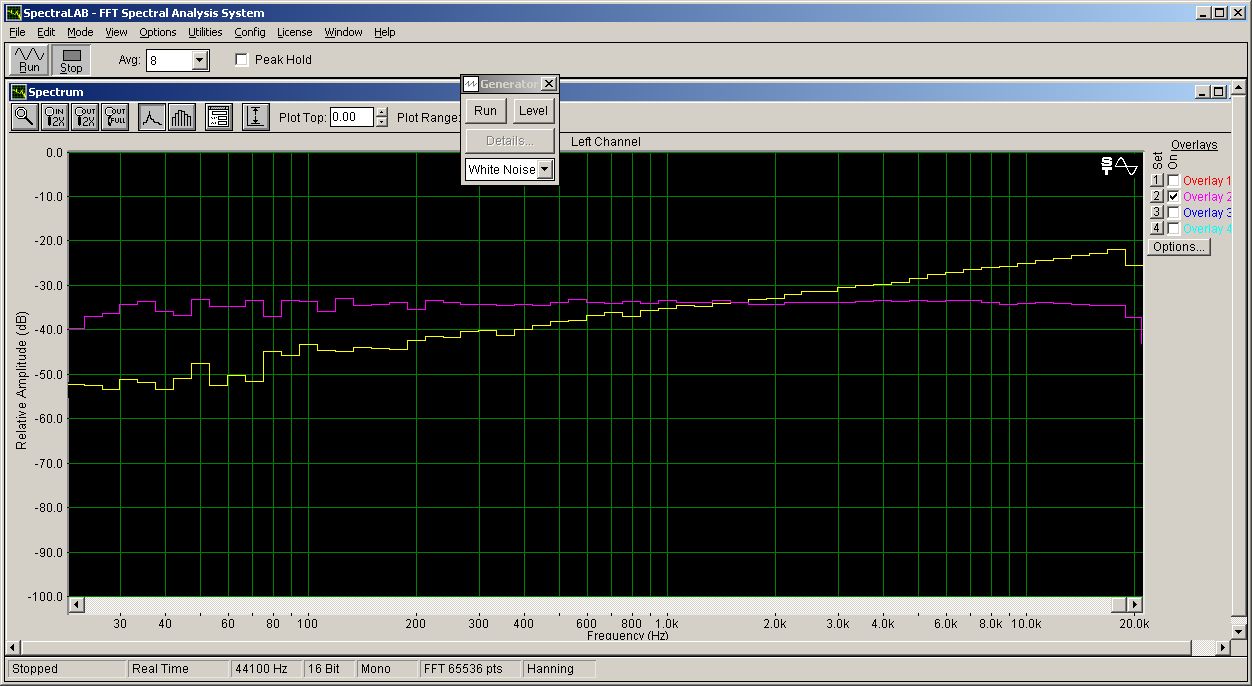Viewport: 1252px width, 686px height.
Task: Expand the White Noise signal dropdown
Action: (x=545, y=170)
